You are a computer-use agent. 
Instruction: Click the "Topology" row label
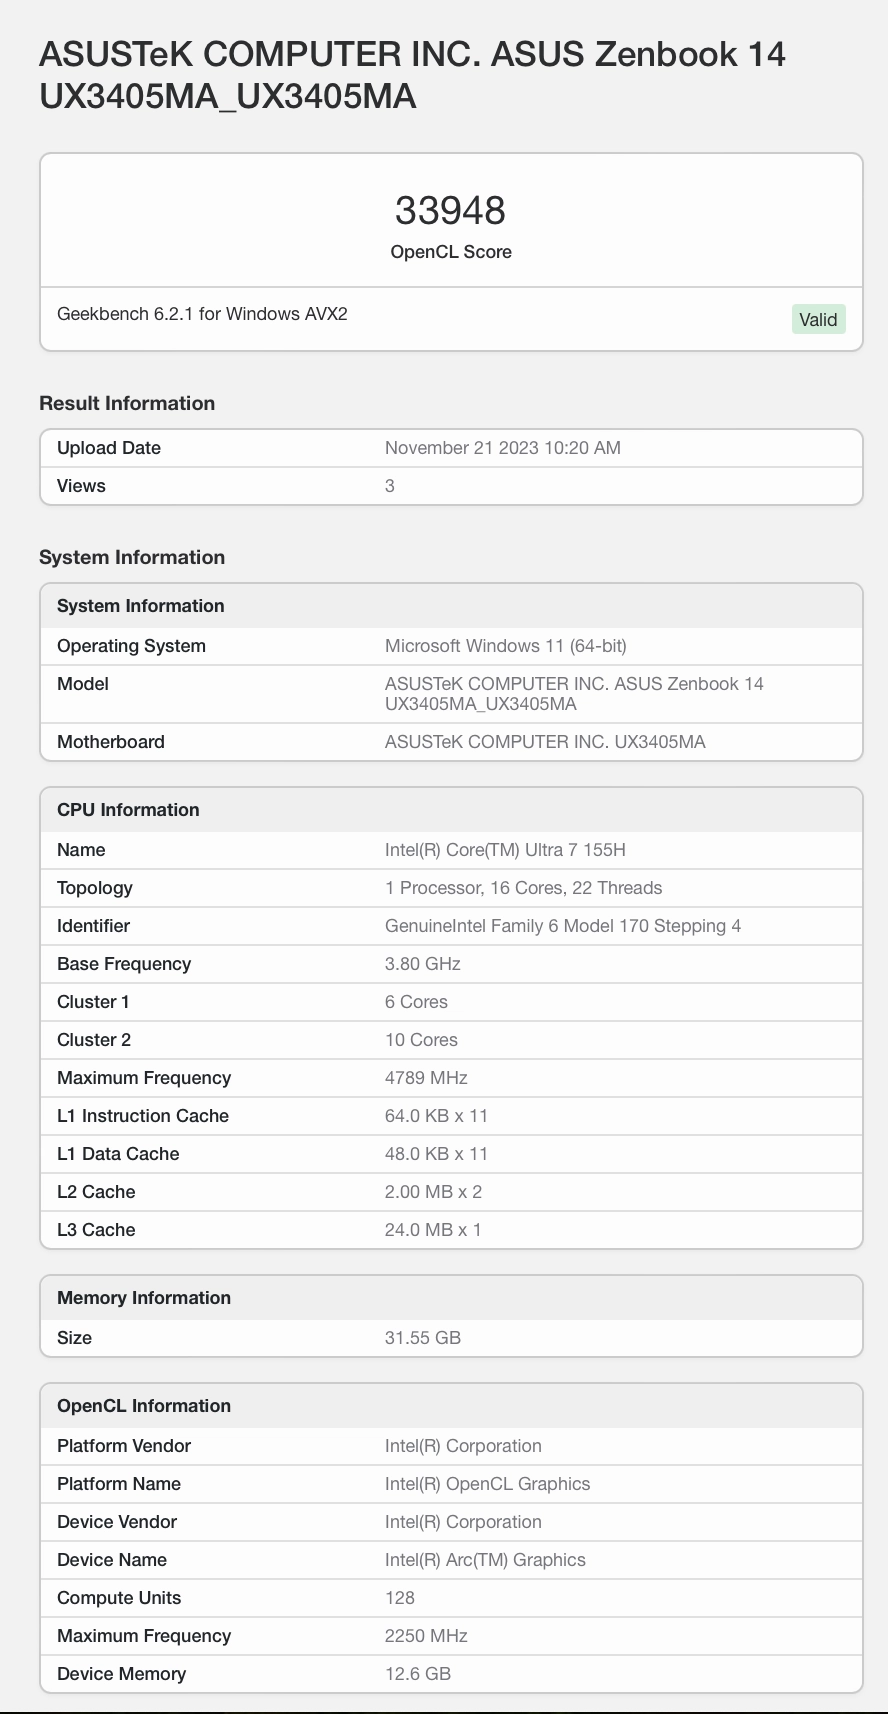pos(95,888)
